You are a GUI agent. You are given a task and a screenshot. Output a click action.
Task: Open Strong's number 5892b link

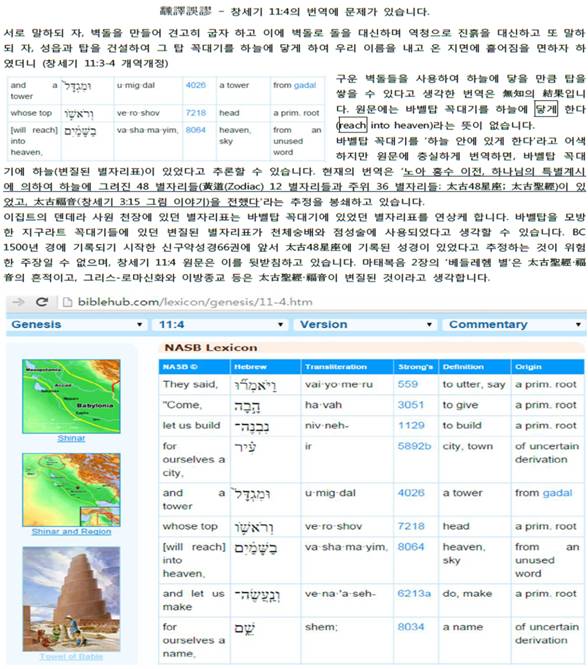[x=414, y=446]
